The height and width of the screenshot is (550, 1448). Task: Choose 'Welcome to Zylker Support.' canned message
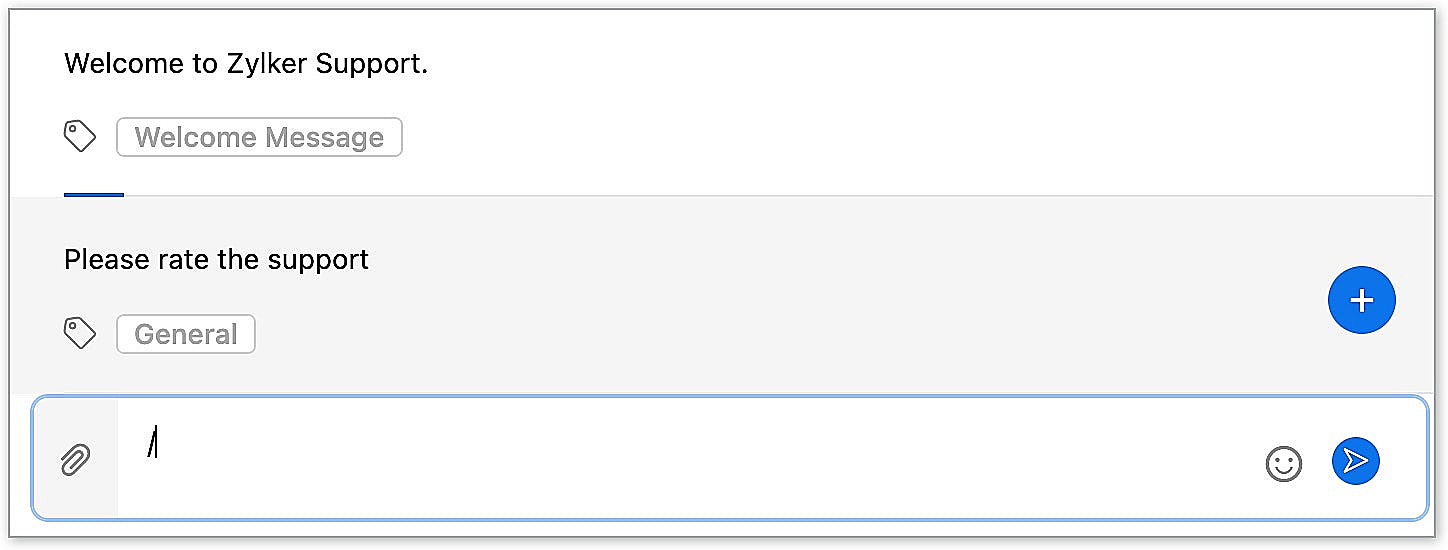(246, 64)
